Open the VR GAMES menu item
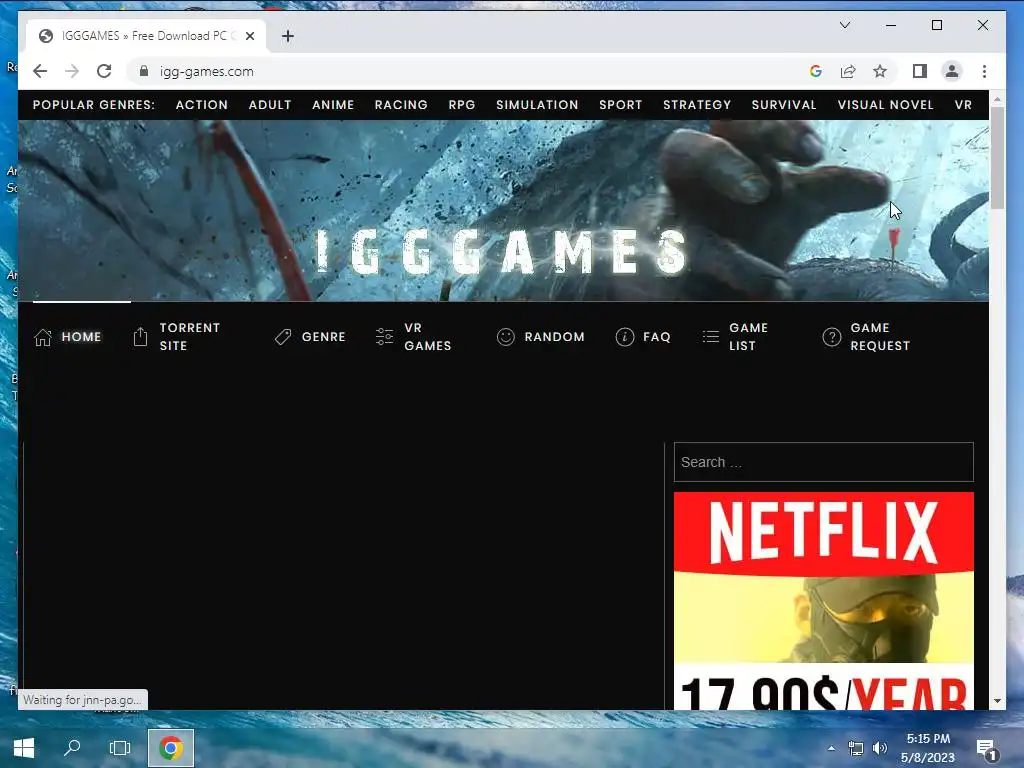Image resolution: width=1024 pixels, height=768 pixels. 428,337
